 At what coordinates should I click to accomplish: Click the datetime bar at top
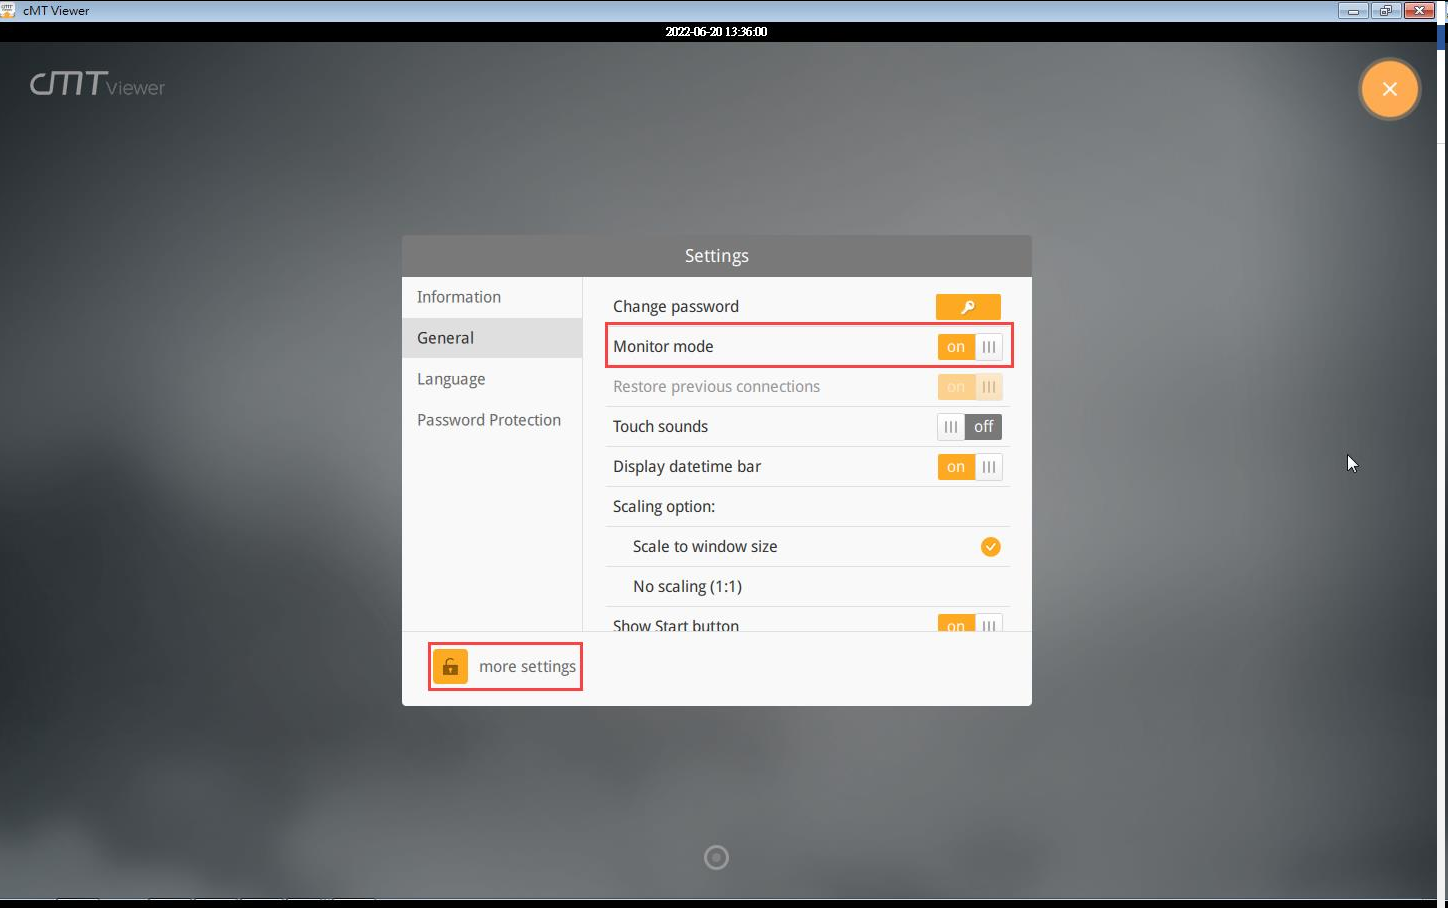coord(717,32)
